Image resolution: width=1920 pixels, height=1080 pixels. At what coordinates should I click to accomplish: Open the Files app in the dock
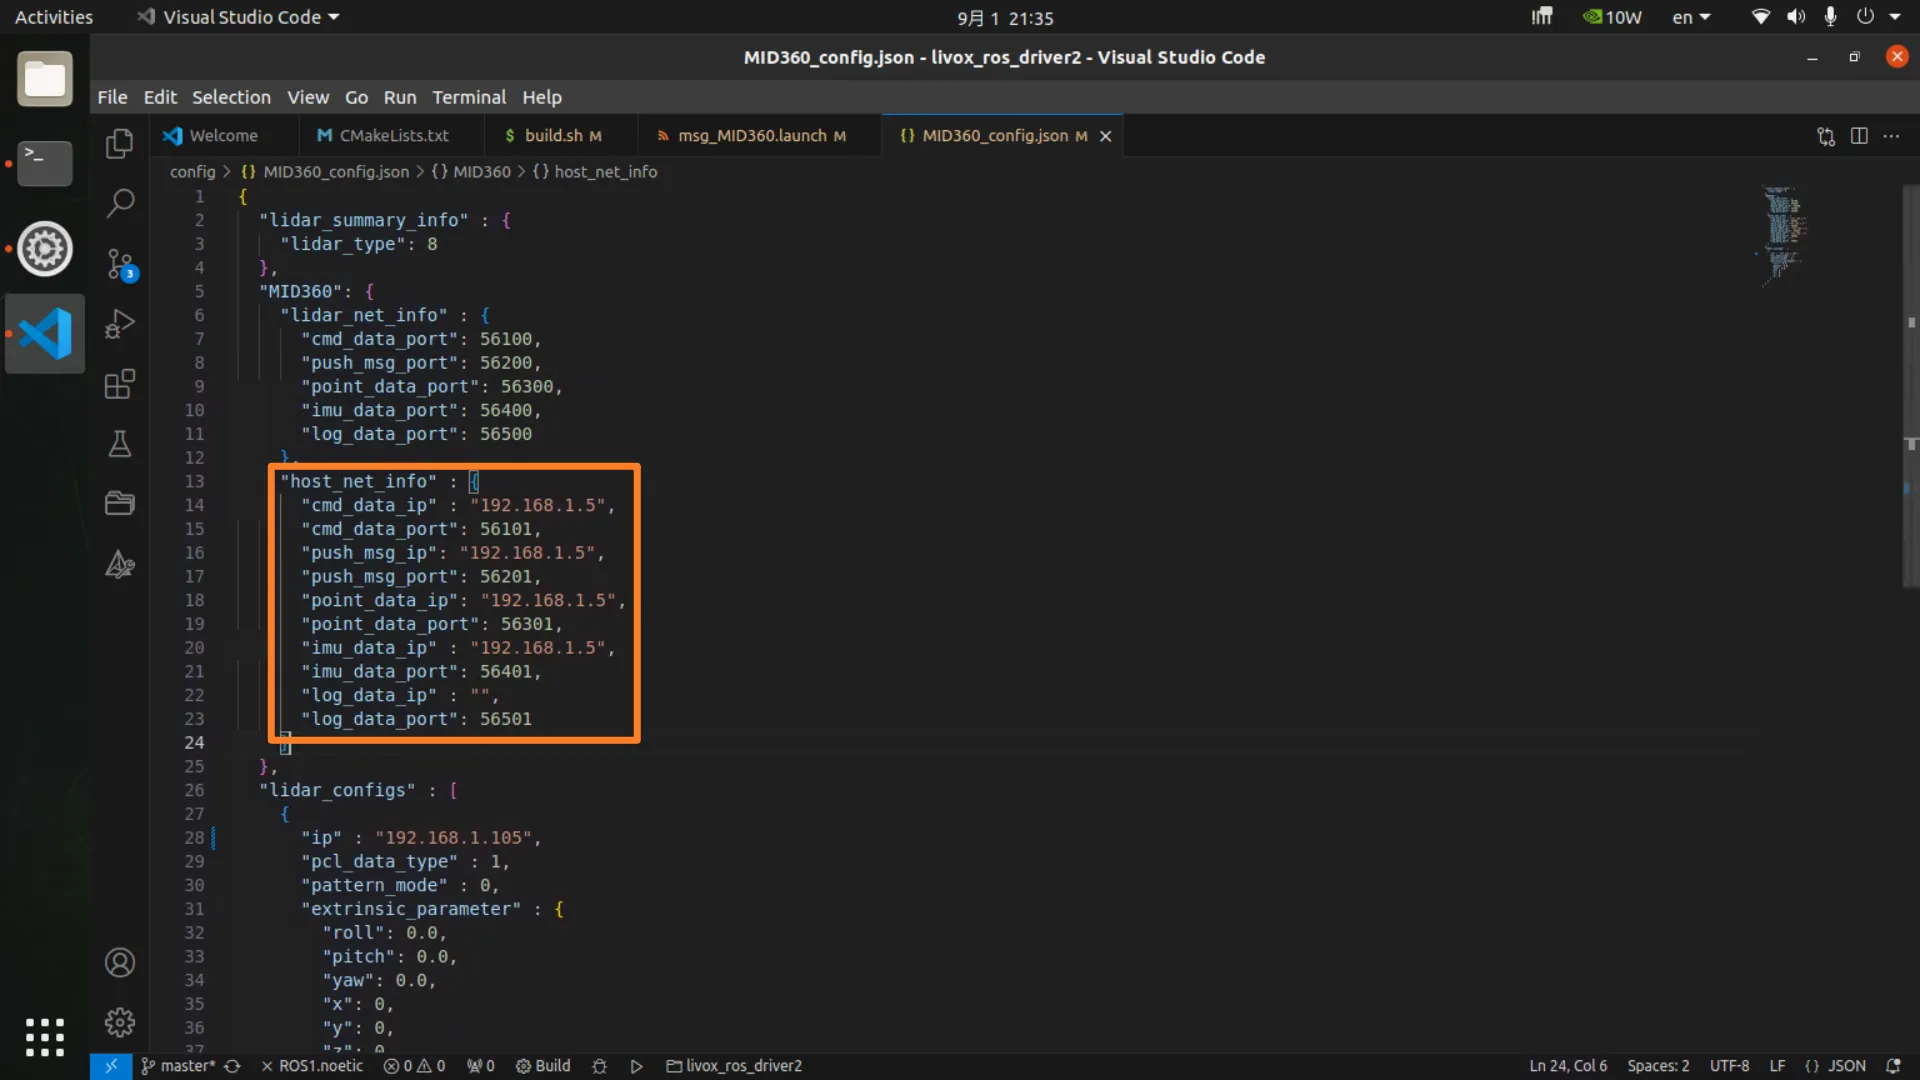[45, 78]
